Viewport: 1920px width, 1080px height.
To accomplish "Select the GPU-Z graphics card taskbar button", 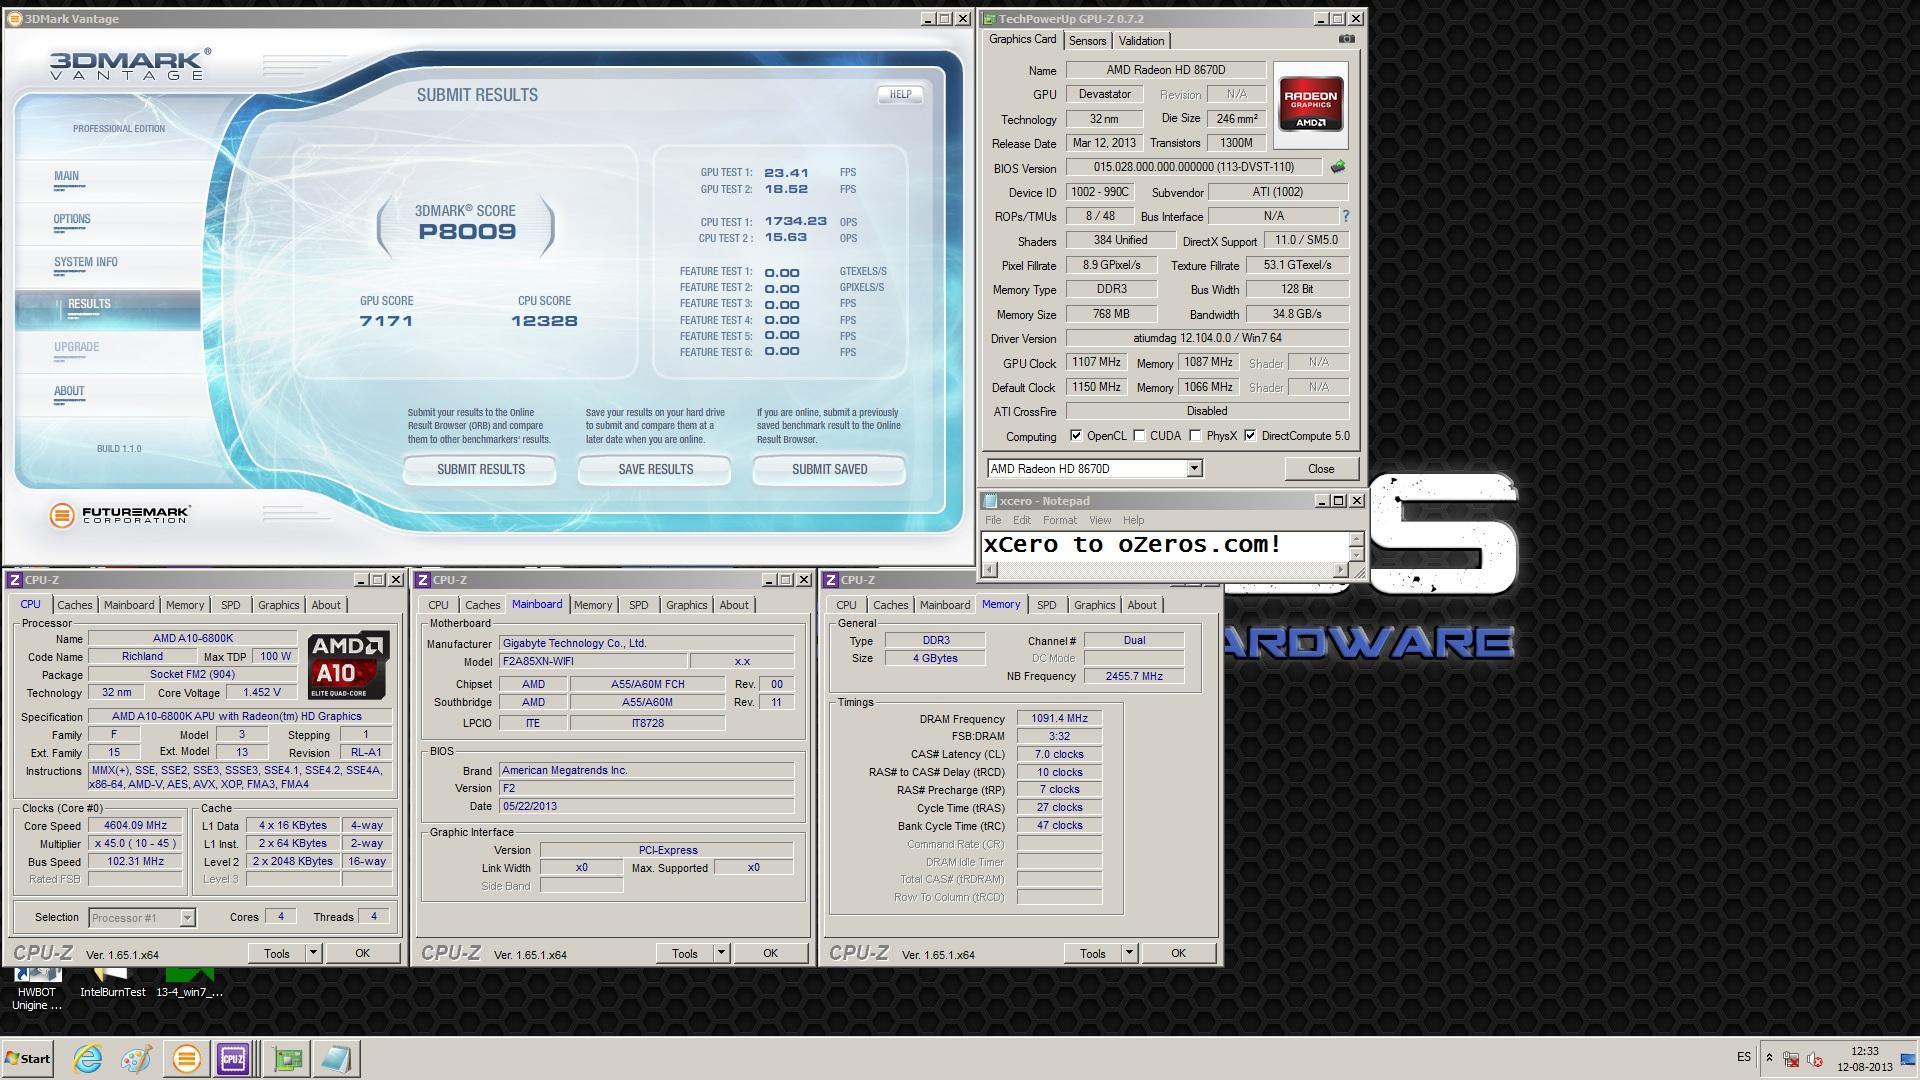I will pos(288,1058).
